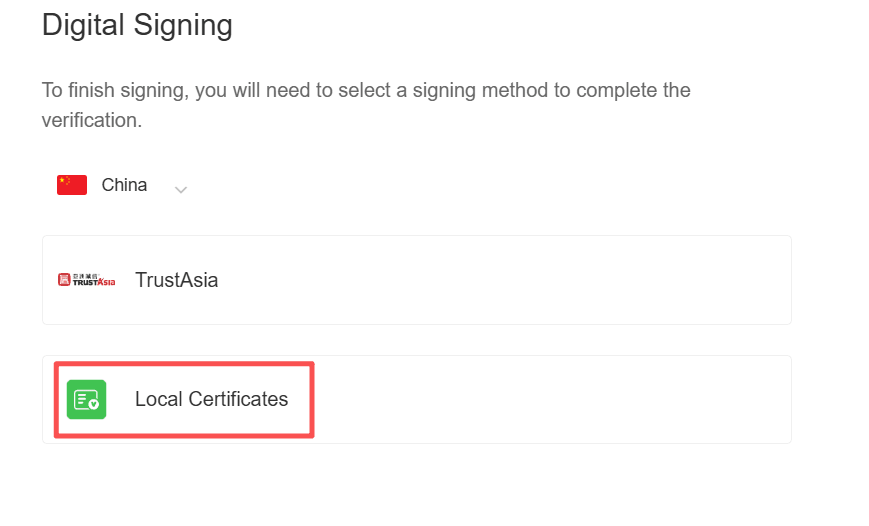Choose the Local Certificates label
Viewport: 869px width, 526px height.
pyautogui.click(x=211, y=399)
